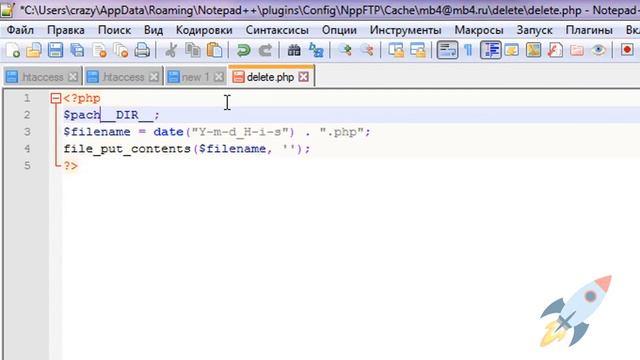Open the Кодировки menu
The width and height of the screenshot is (640, 360).
tap(204, 30)
